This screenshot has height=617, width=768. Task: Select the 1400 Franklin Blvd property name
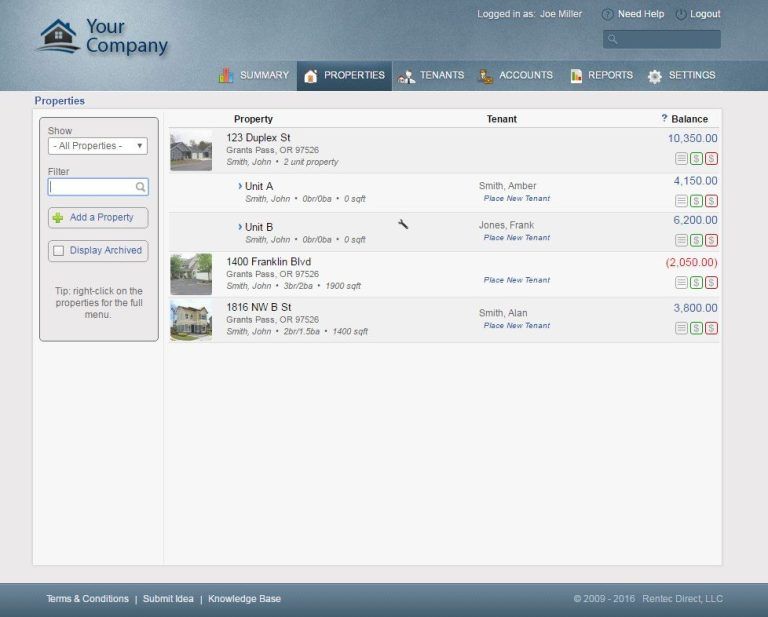pos(268,261)
